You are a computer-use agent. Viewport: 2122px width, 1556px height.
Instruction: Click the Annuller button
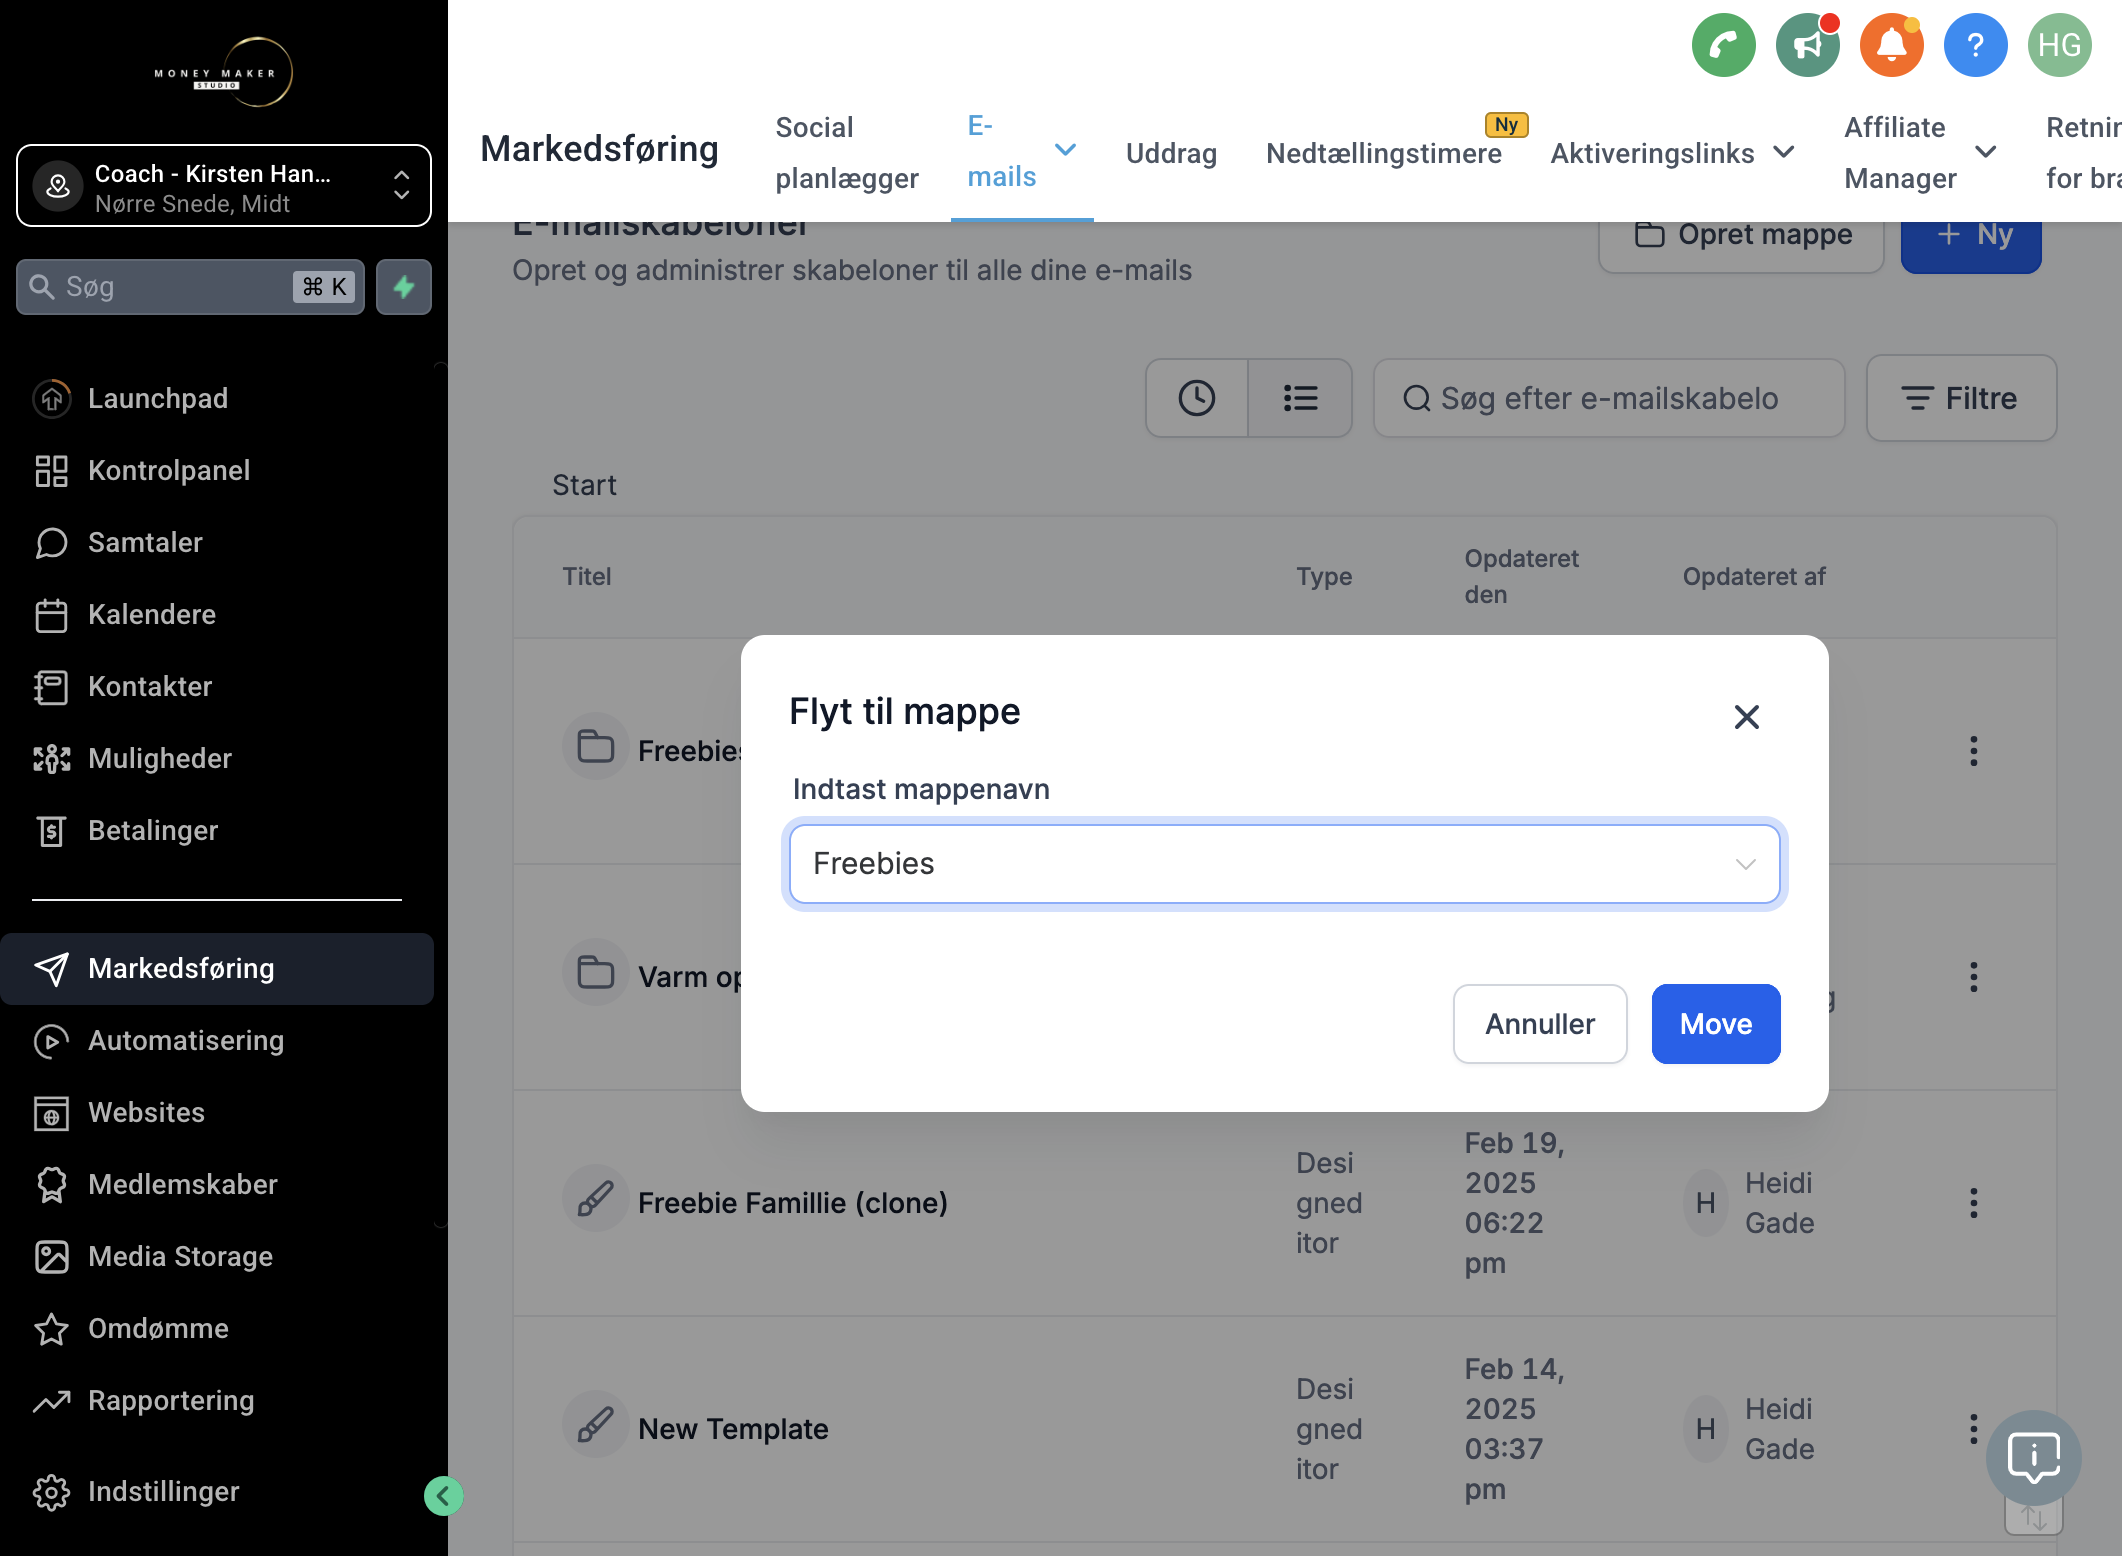pyautogui.click(x=1540, y=1024)
